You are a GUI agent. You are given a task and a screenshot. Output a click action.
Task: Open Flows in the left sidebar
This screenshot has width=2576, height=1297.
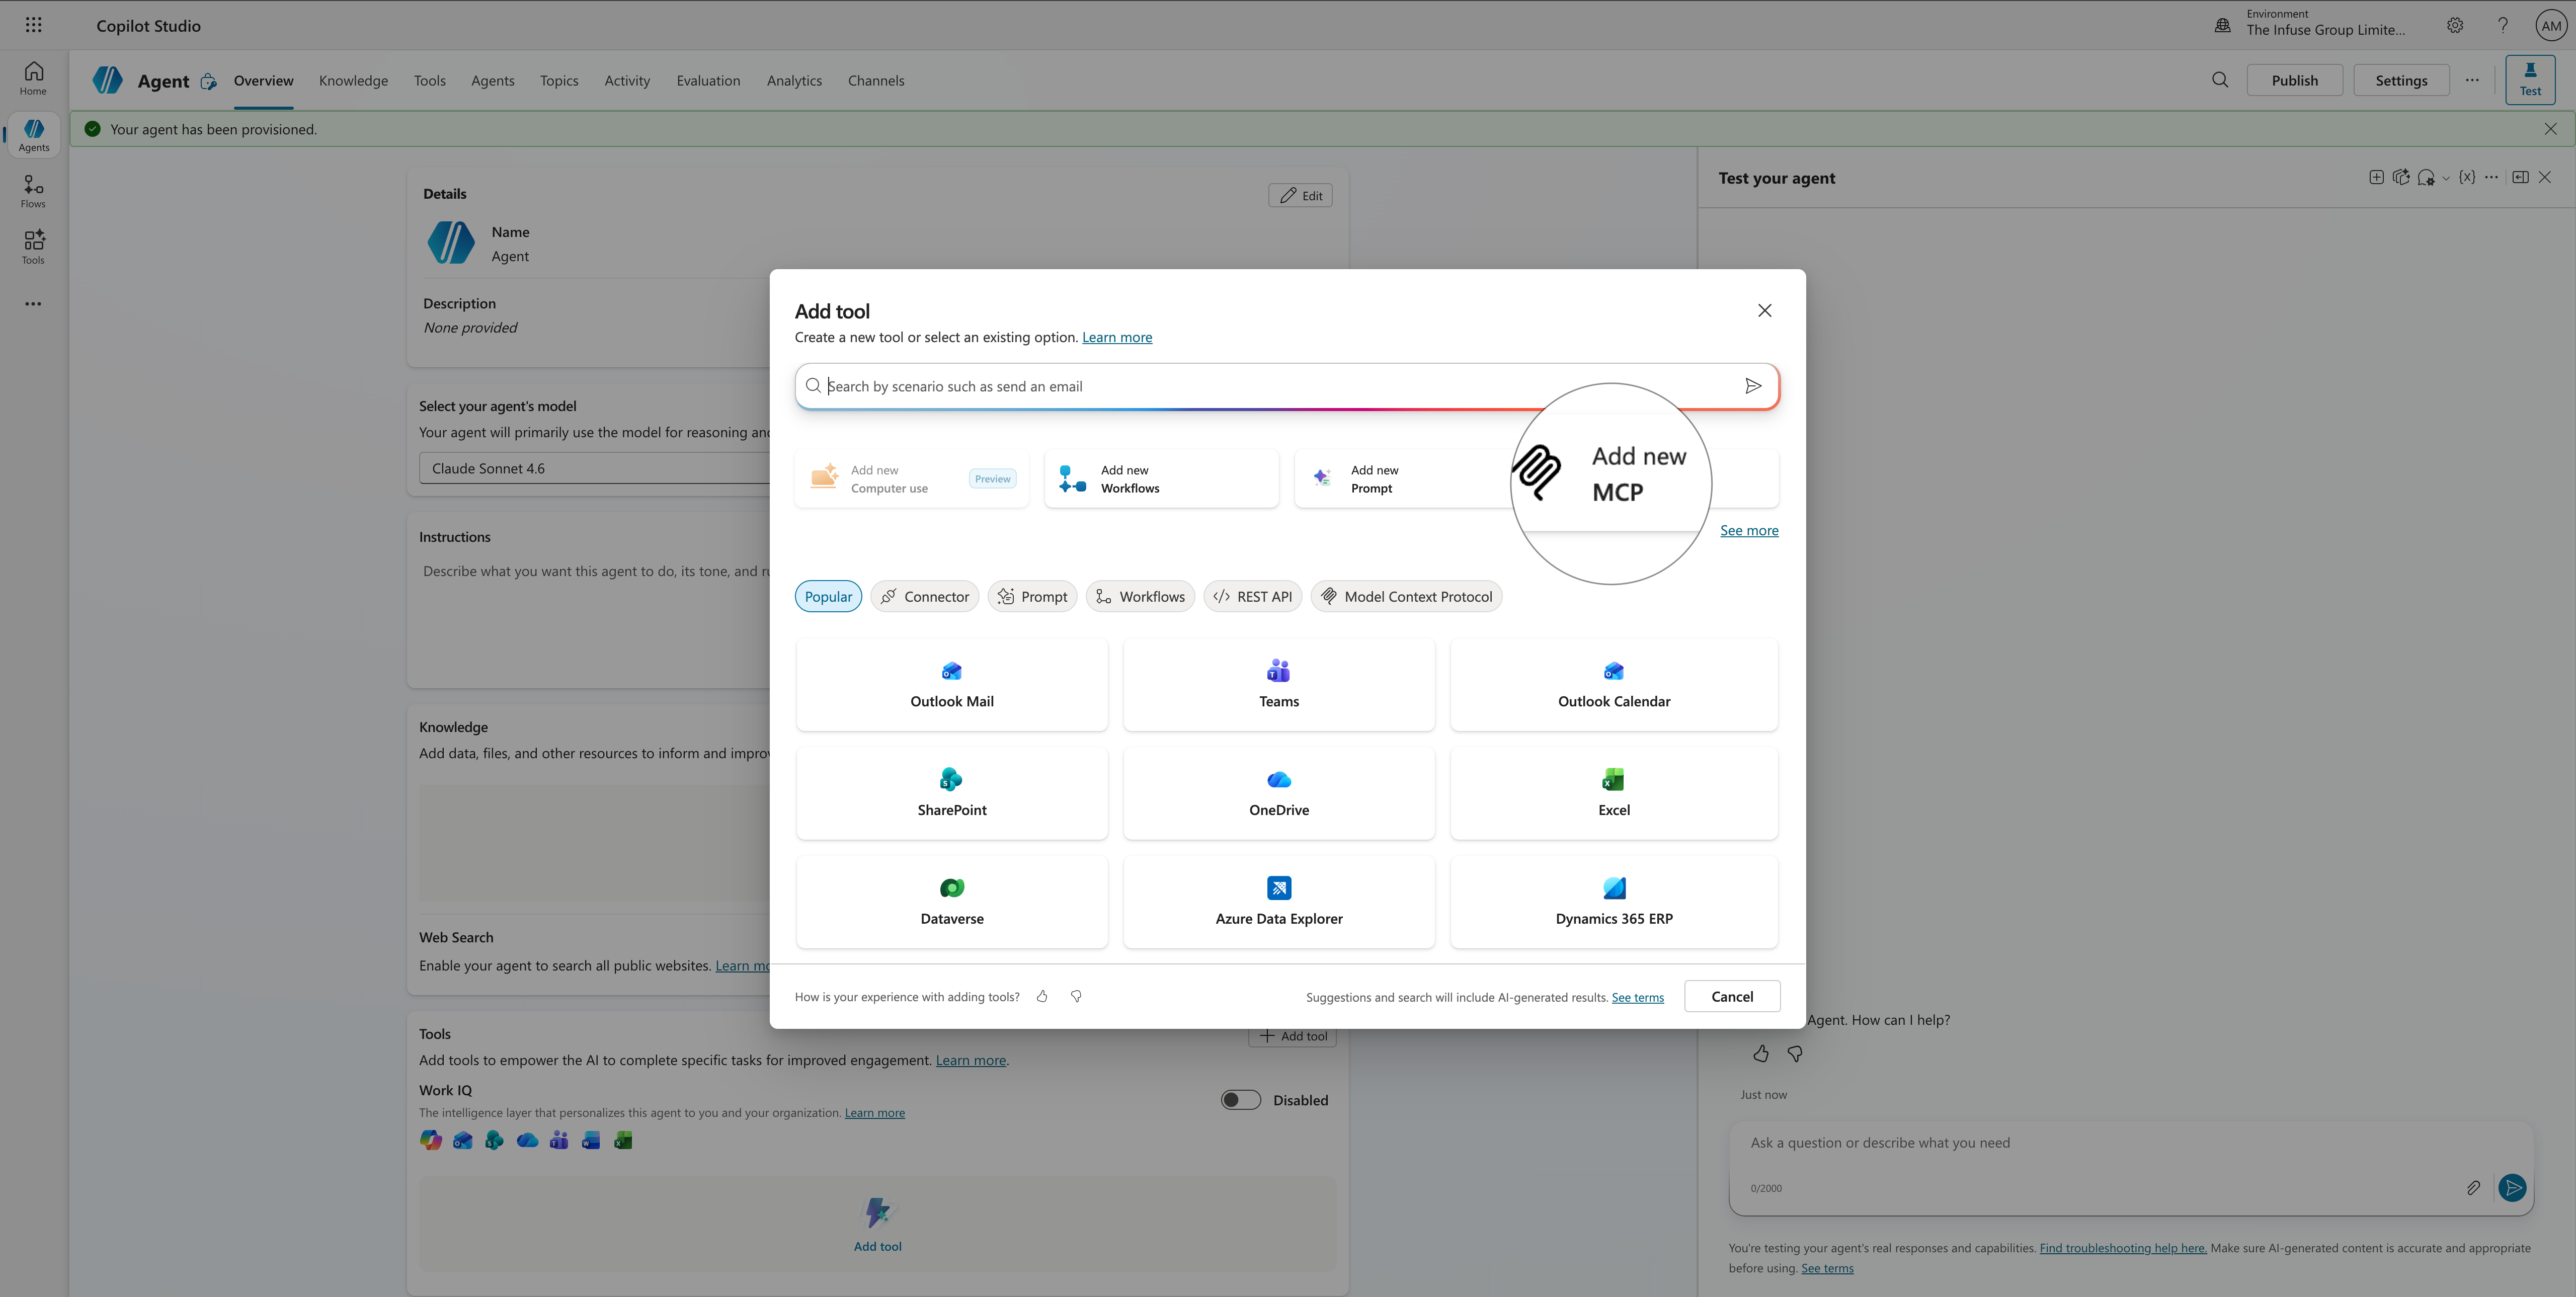(33, 191)
